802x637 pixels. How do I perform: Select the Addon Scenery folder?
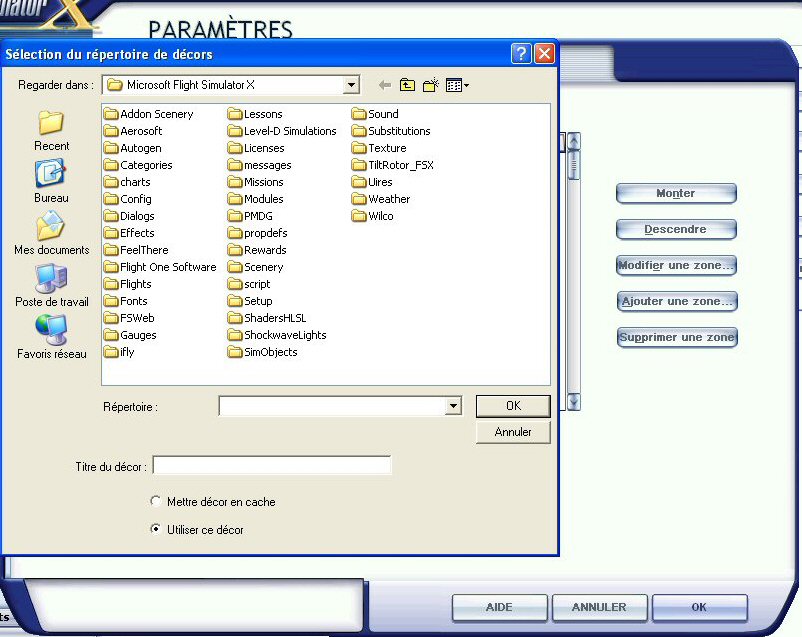pyautogui.click(x=149, y=114)
